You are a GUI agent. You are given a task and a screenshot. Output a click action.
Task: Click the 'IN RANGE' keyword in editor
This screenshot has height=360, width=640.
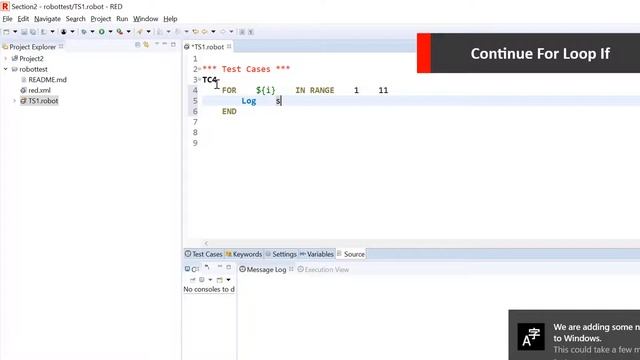(x=315, y=90)
